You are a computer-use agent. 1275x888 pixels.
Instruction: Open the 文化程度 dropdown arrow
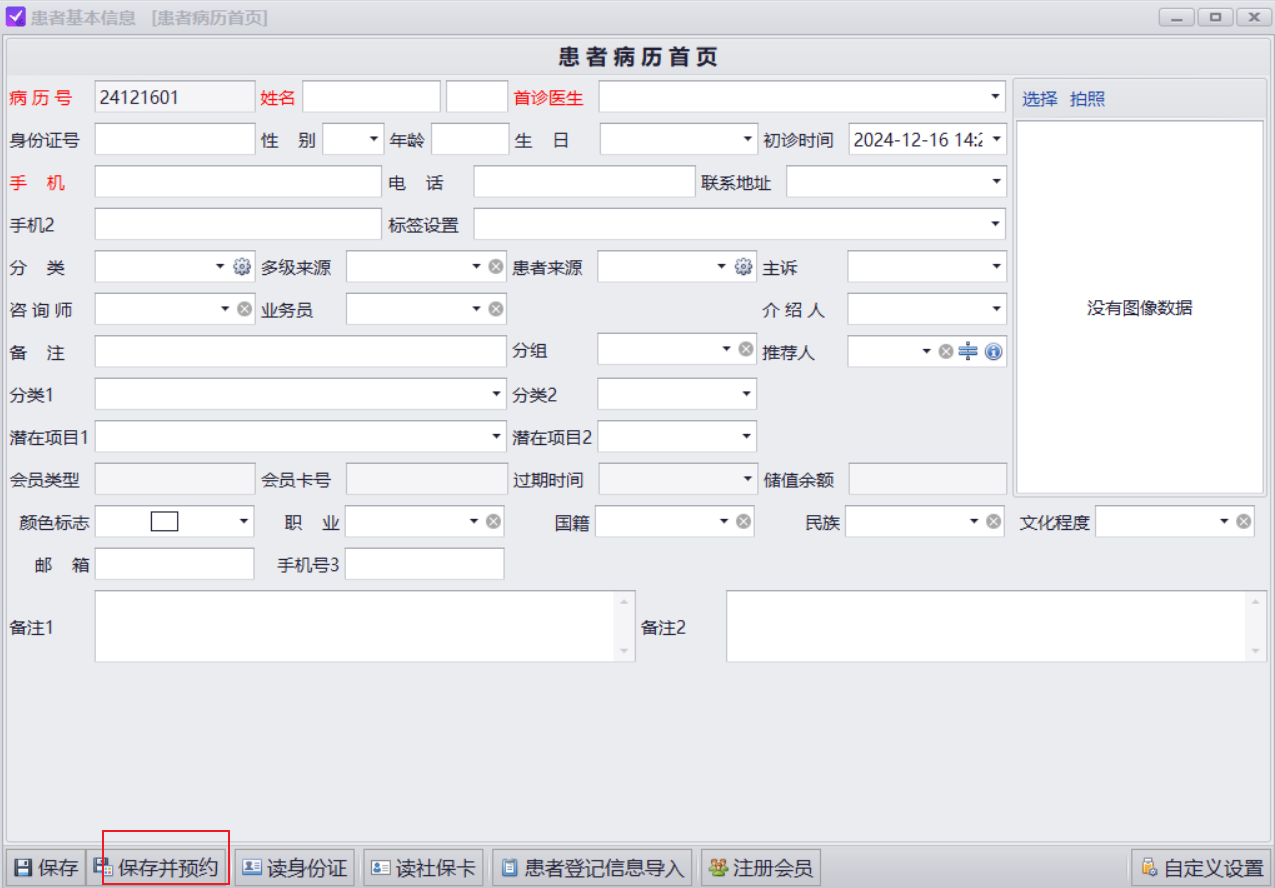tap(1223, 521)
